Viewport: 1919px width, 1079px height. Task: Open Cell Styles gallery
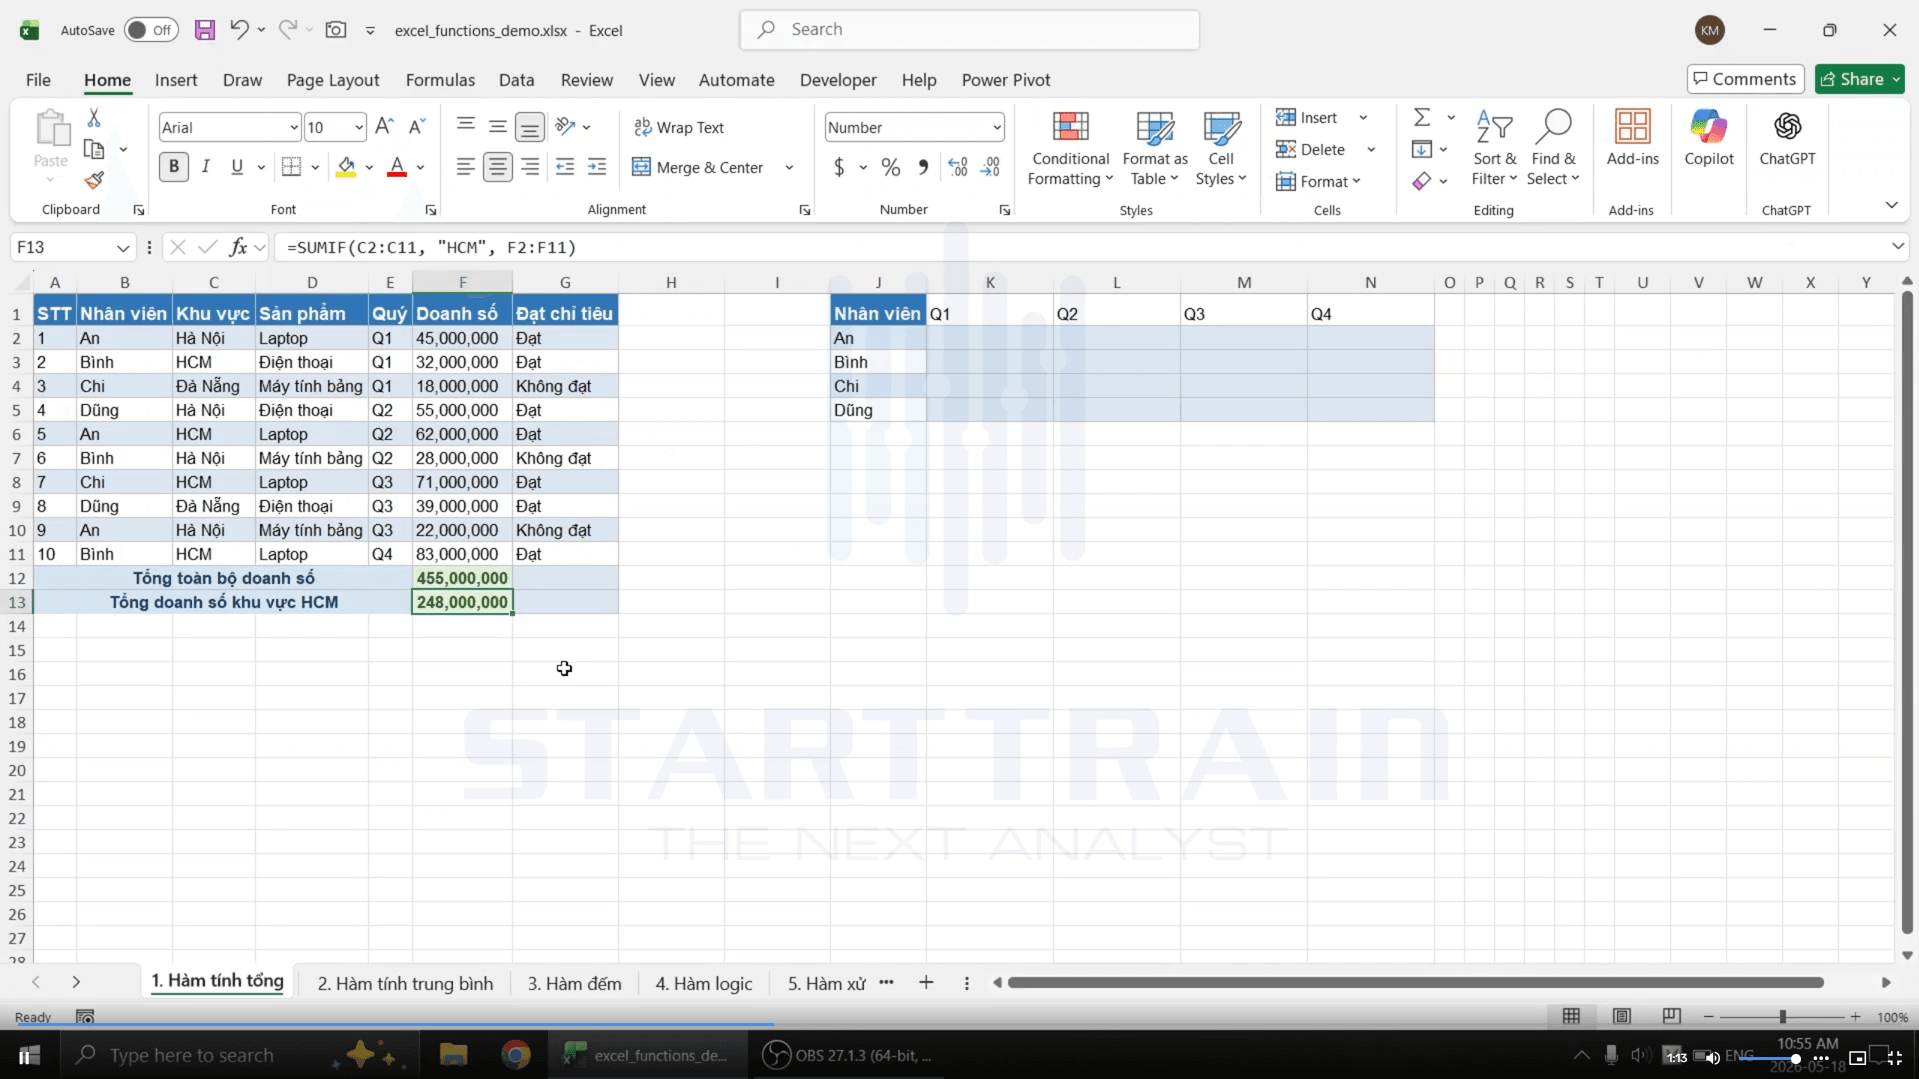click(x=1221, y=148)
